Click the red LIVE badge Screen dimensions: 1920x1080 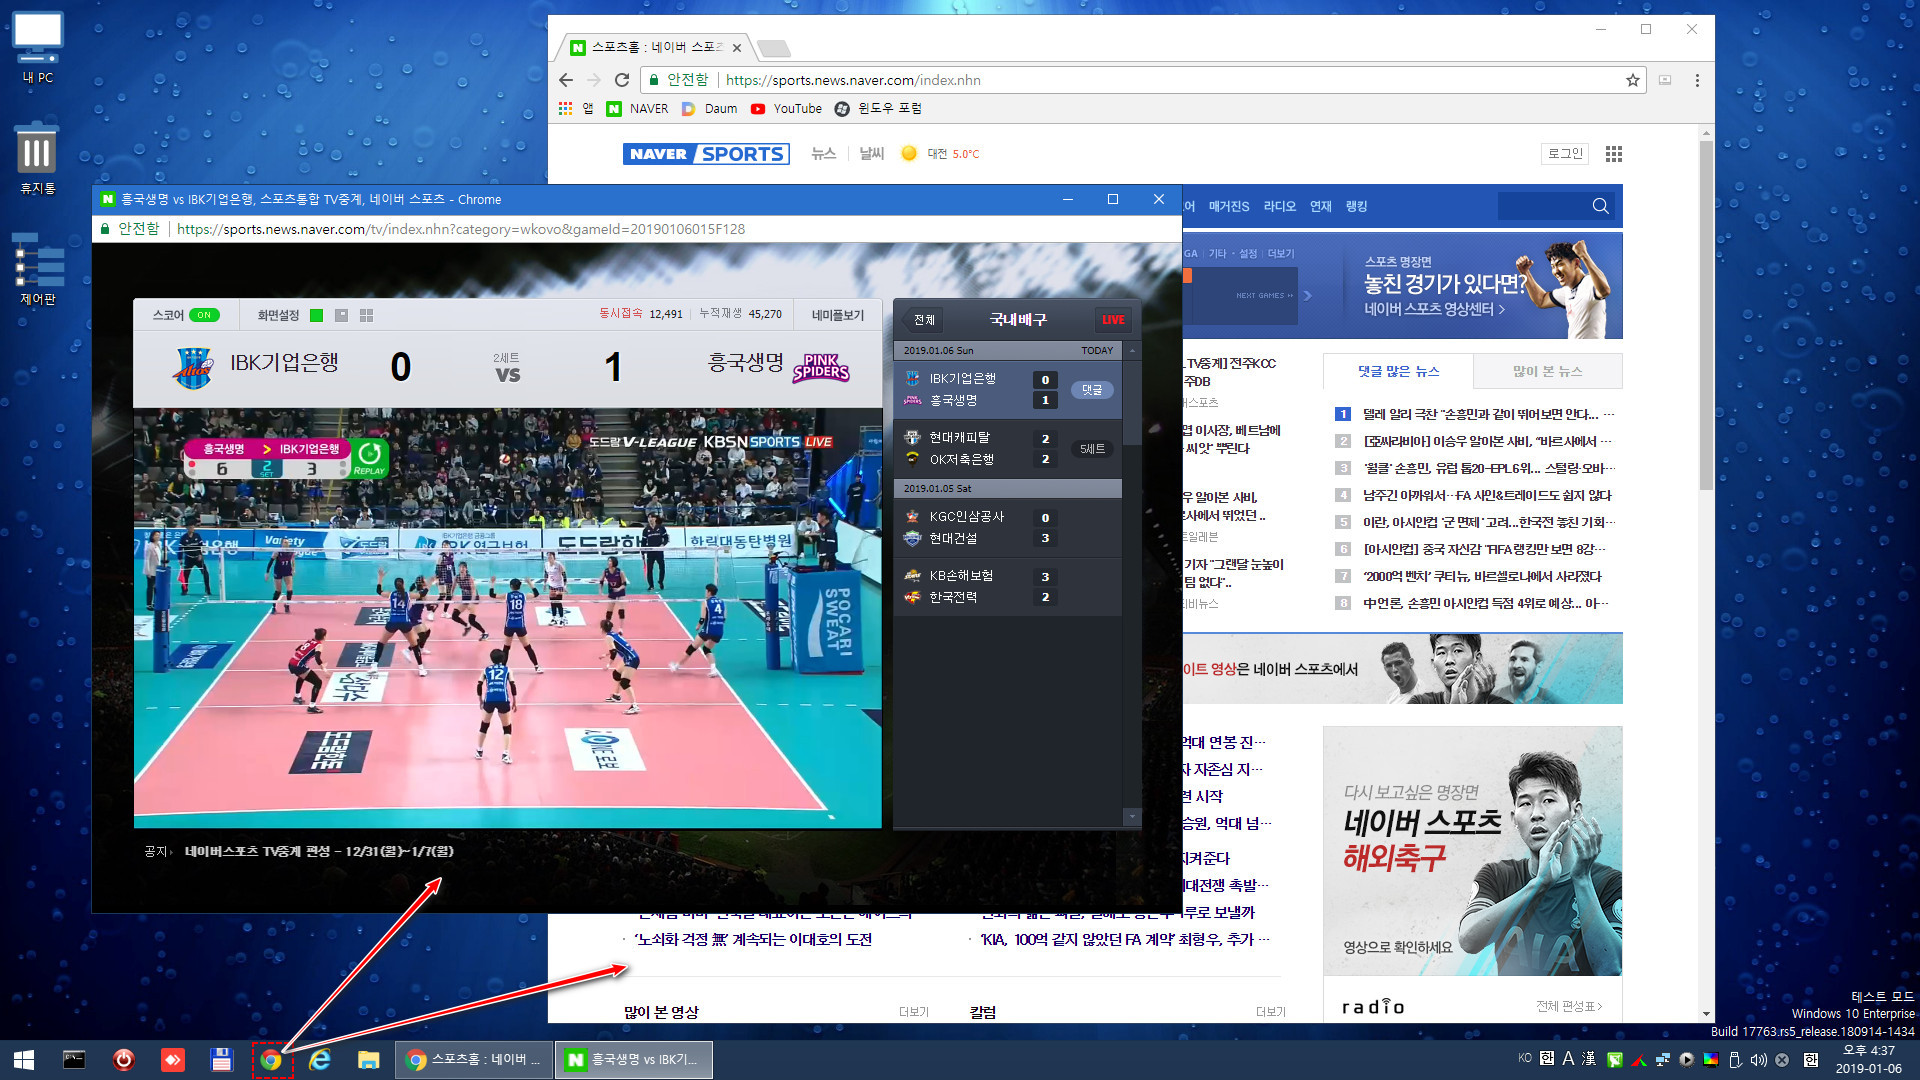[x=1113, y=320]
